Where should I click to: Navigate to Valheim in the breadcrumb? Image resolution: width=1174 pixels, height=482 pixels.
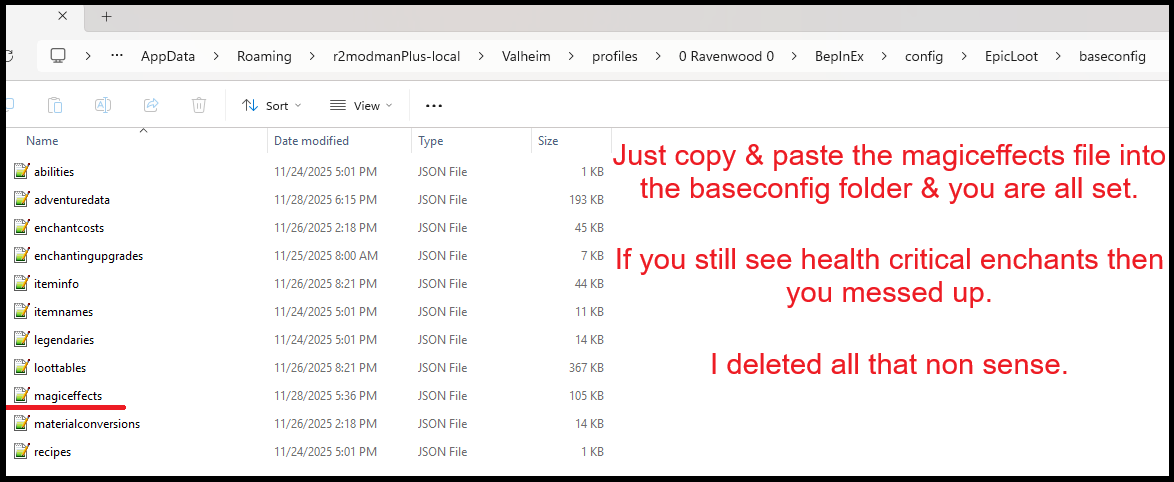[x=526, y=56]
